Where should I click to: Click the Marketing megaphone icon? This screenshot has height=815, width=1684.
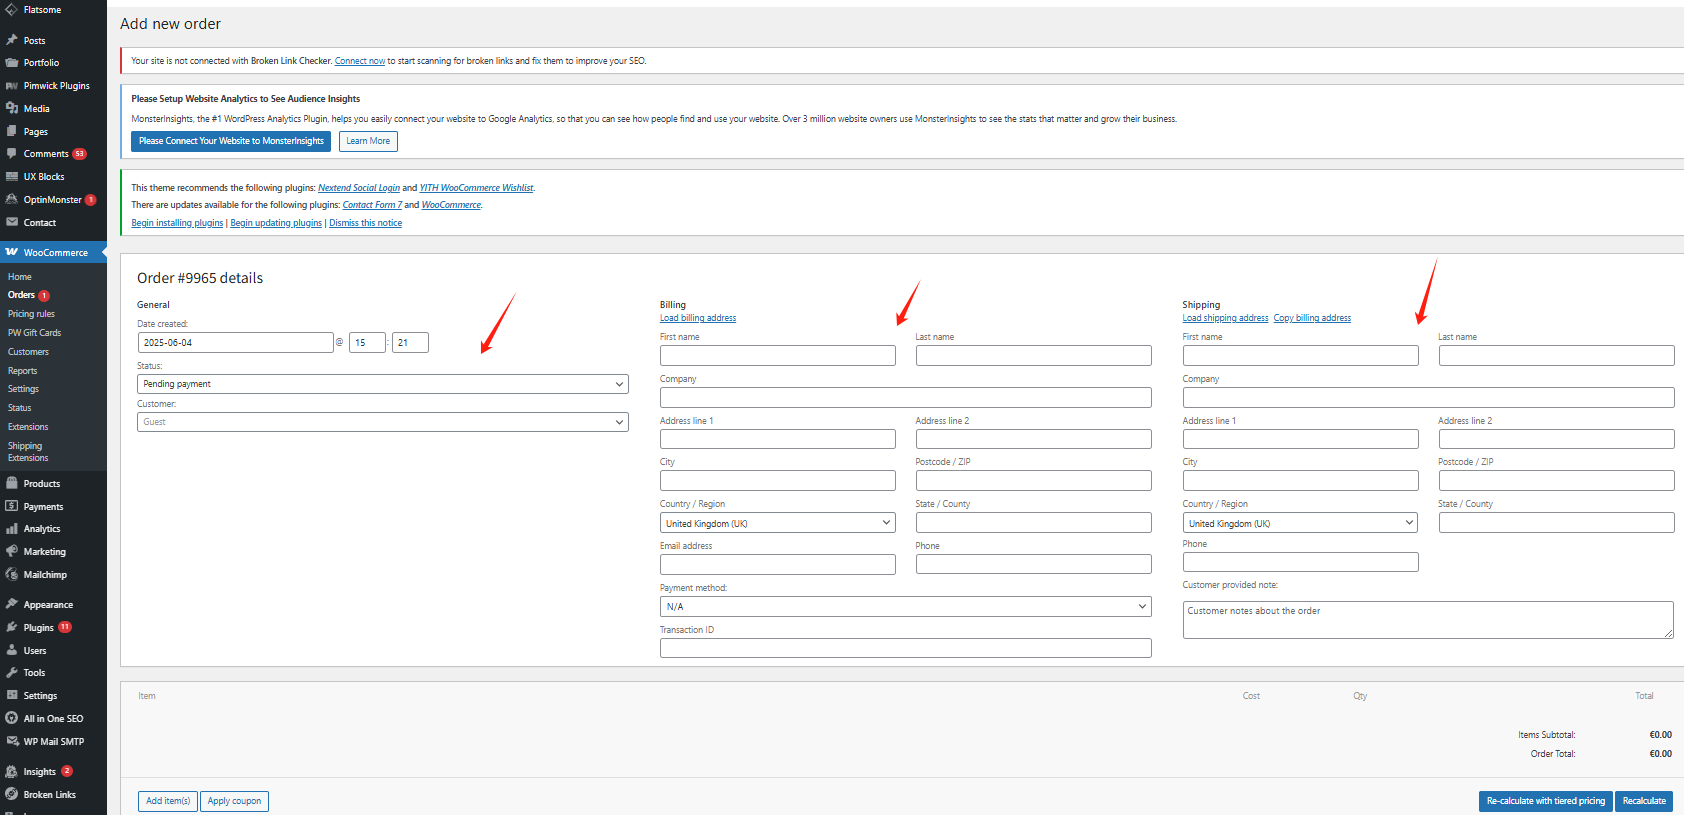coord(12,551)
